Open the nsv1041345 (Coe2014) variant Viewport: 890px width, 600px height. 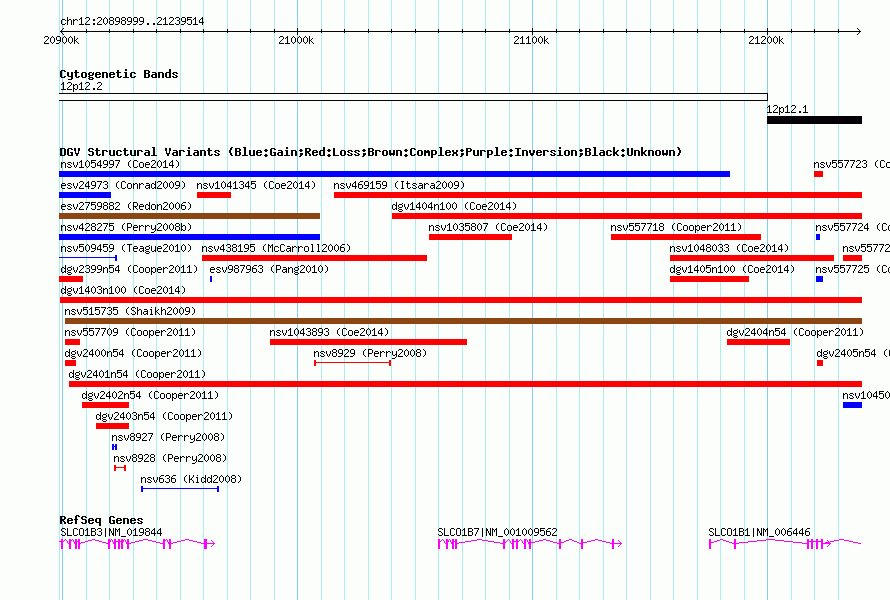[257, 185]
